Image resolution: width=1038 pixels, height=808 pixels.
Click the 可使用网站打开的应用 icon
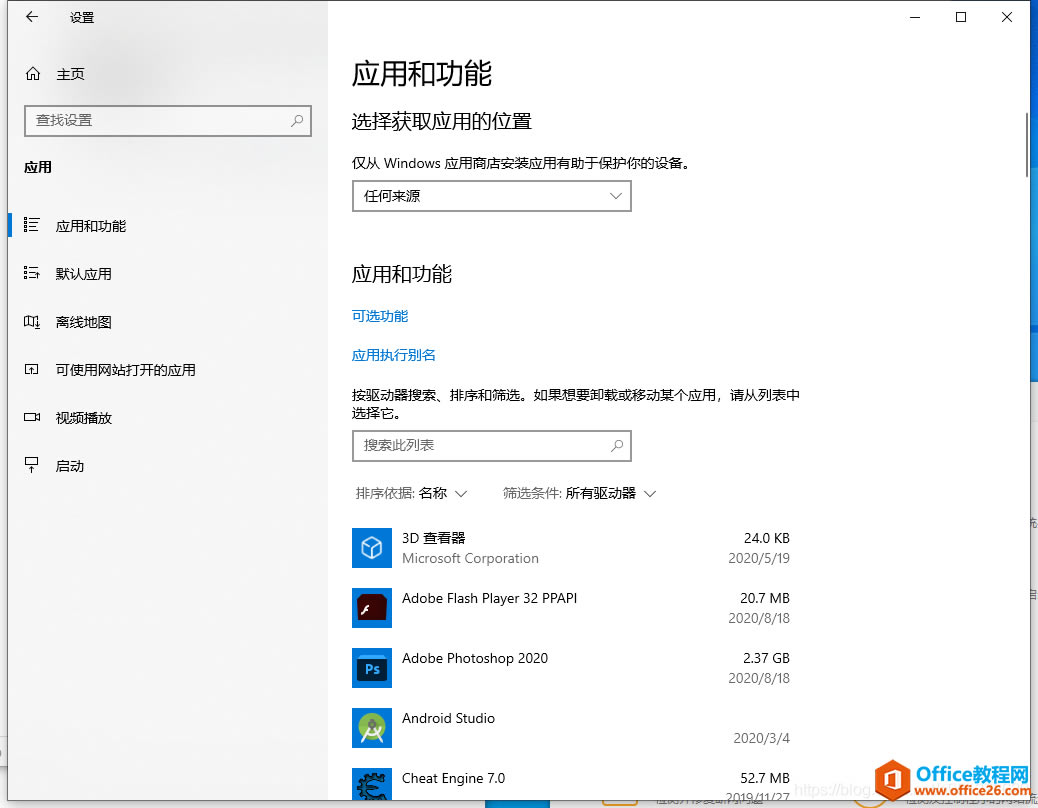click(31, 369)
